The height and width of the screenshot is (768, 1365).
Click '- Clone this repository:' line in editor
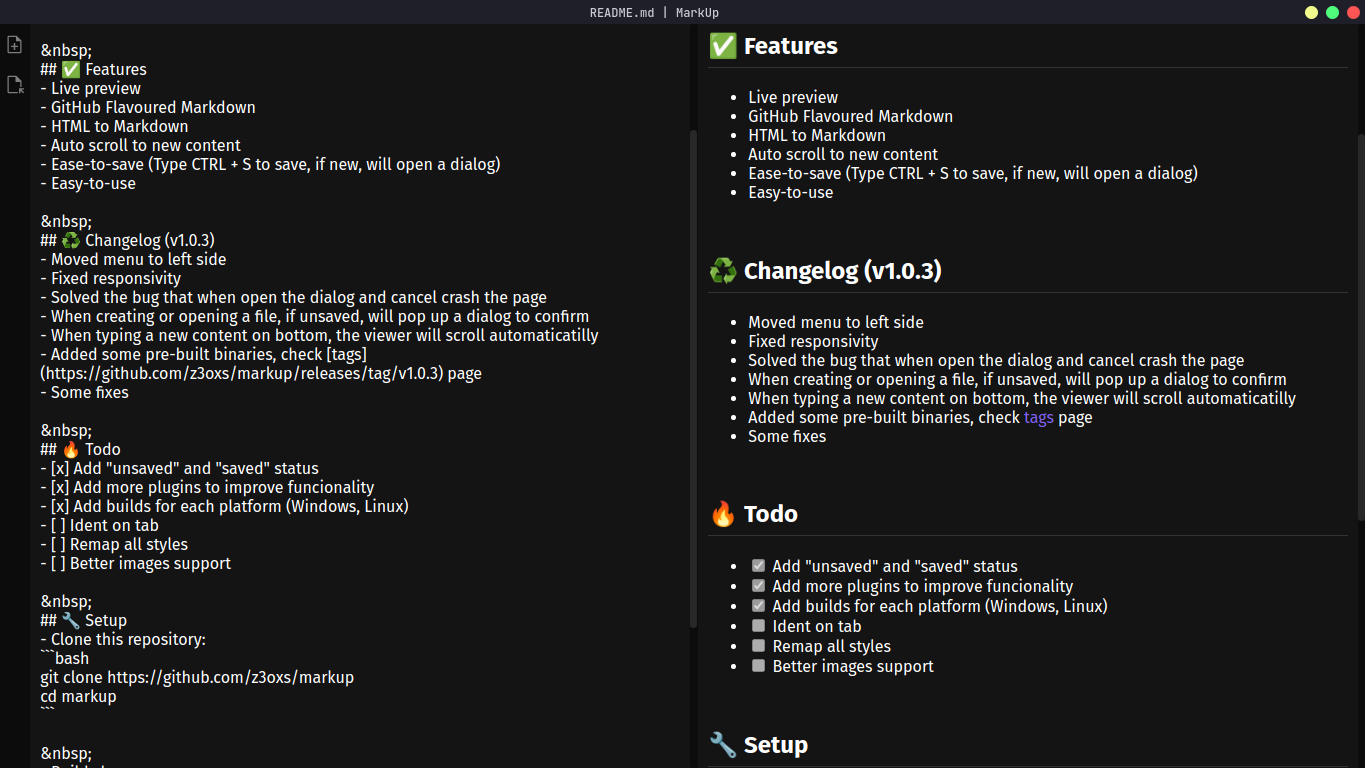click(123, 639)
